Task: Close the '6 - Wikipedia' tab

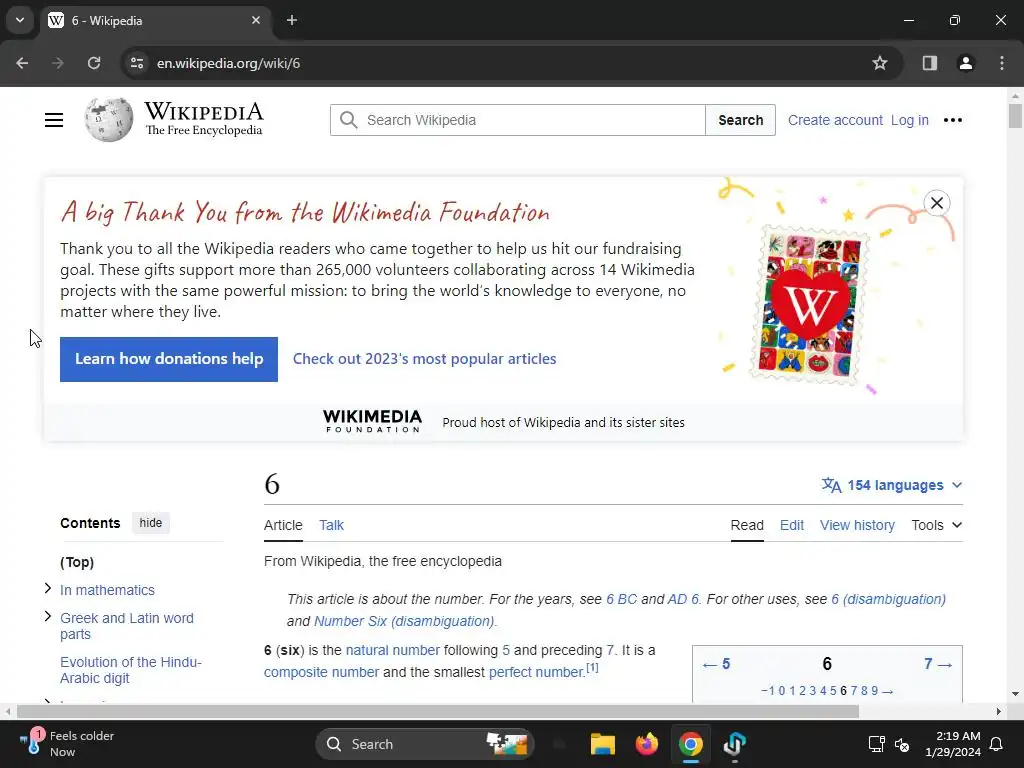Action: coord(256,20)
